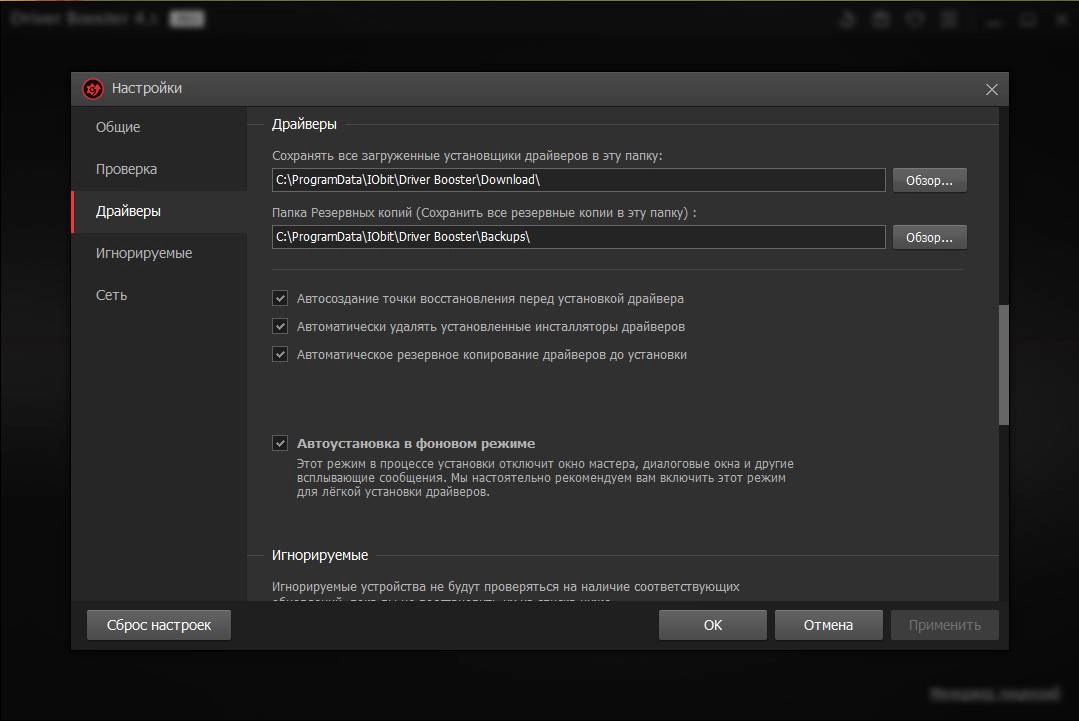Browse for driver download folder with Обзор
This screenshot has height=721, width=1079.
(930, 180)
